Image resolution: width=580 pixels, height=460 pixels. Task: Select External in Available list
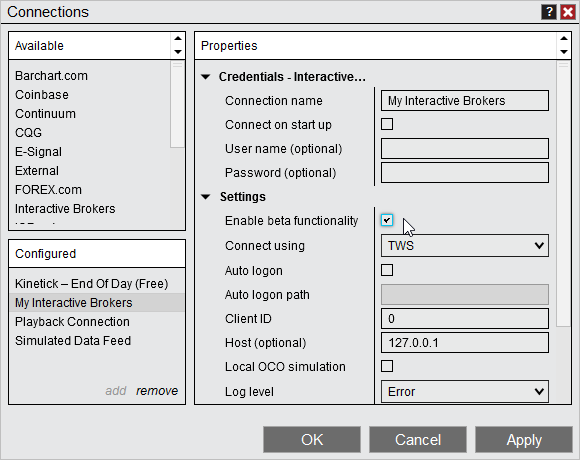pos(90,171)
